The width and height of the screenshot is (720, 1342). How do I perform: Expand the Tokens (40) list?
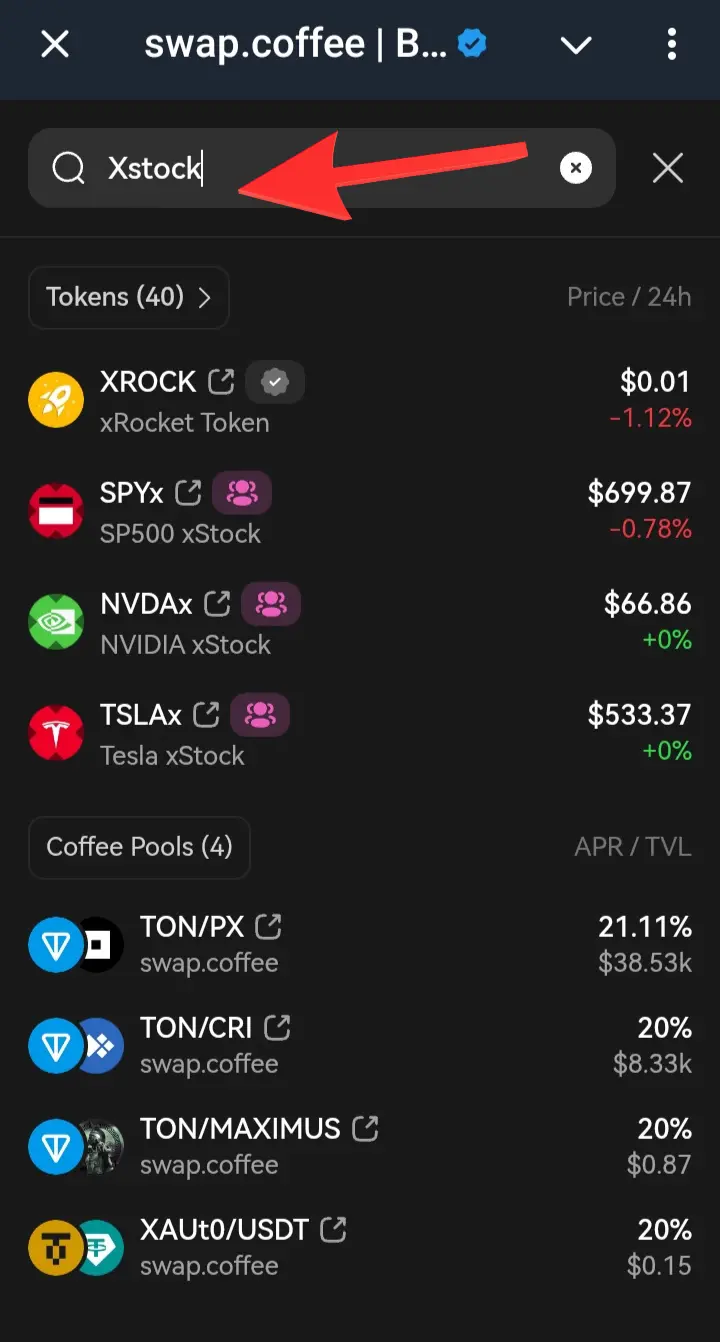click(x=129, y=297)
